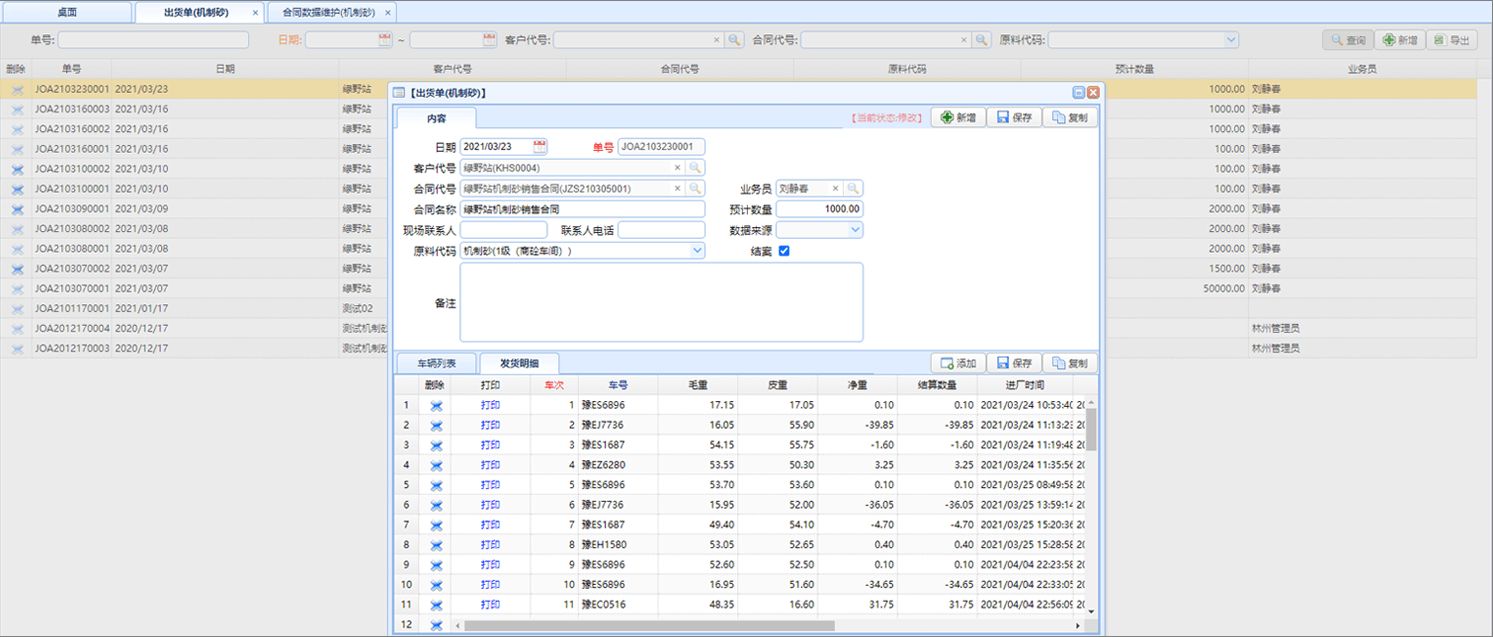The height and width of the screenshot is (637, 1493).
Task: Click the 导出 button
Action: pos(1452,40)
